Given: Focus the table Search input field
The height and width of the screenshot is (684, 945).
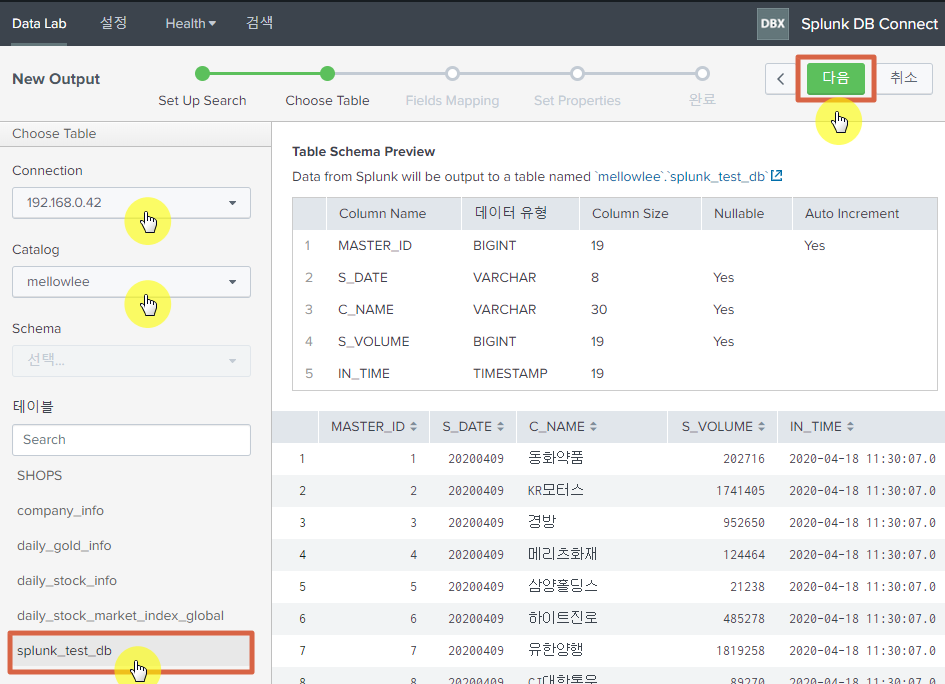Looking at the screenshot, I should tap(131, 440).
